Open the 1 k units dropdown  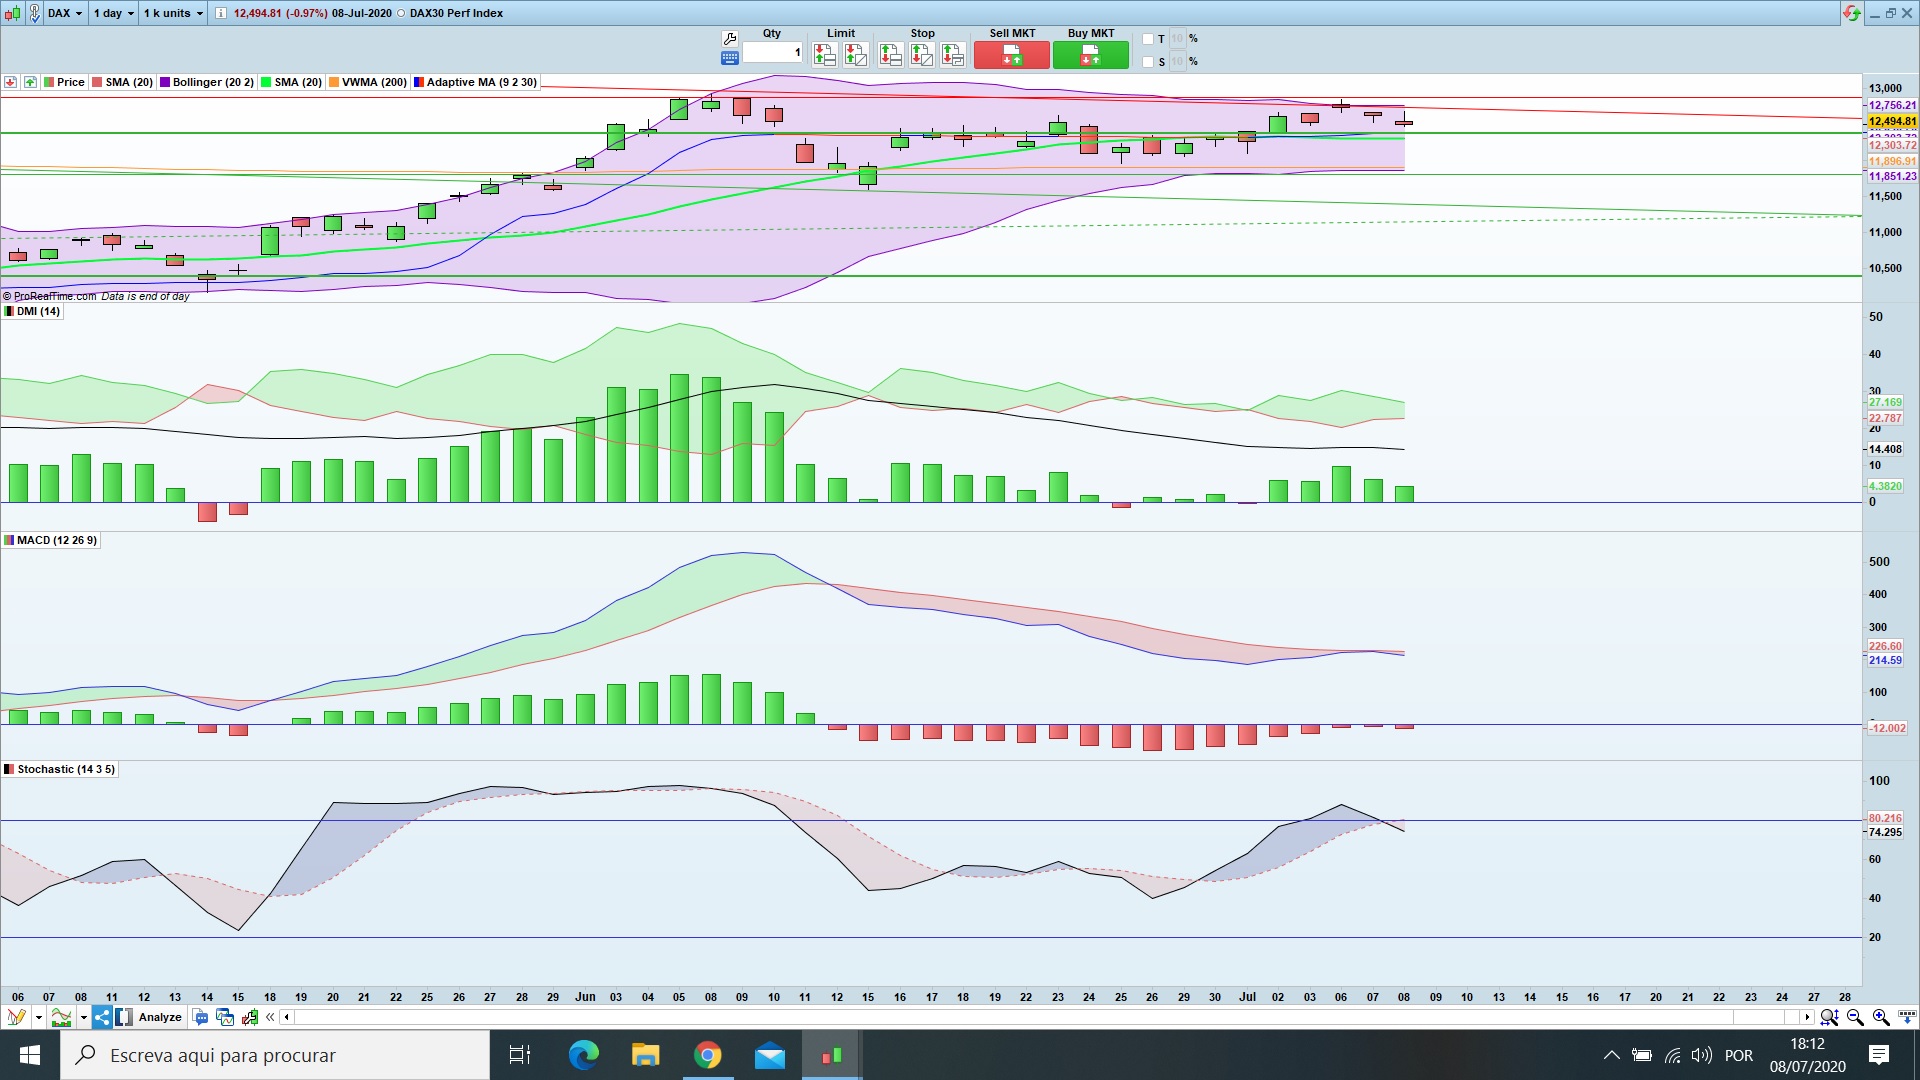point(172,13)
